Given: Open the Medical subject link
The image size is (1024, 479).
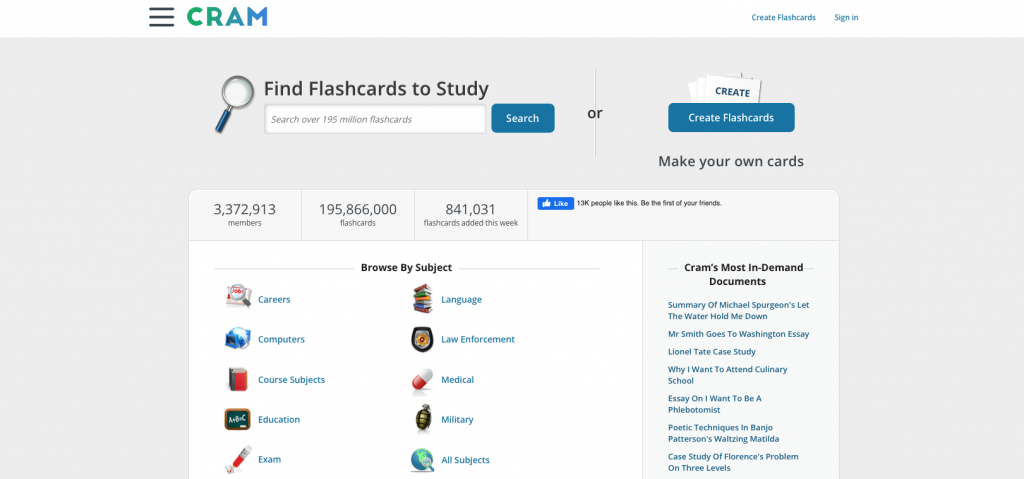Looking at the screenshot, I should coord(458,380).
